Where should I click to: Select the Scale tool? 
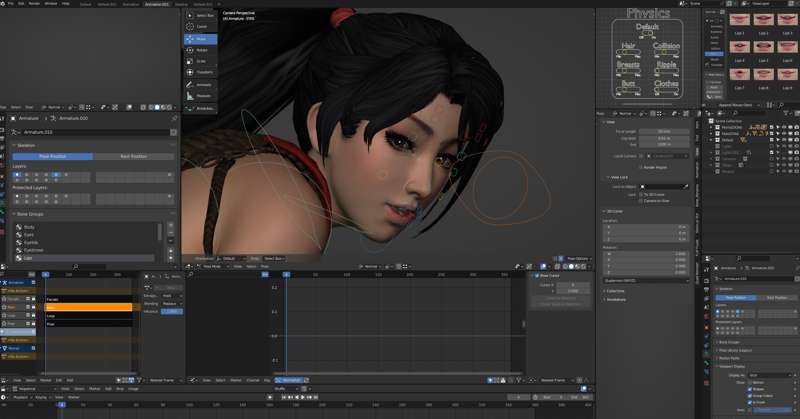click(x=200, y=61)
